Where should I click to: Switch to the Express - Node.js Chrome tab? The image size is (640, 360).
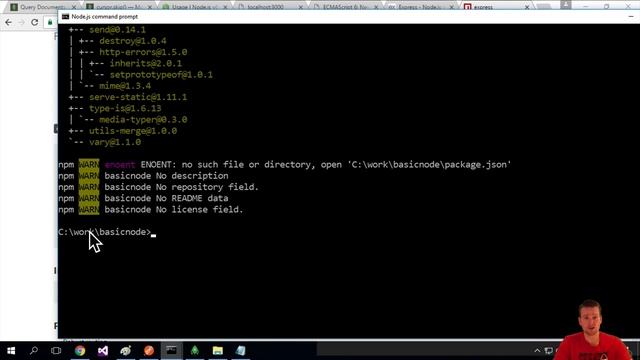(x=420, y=7)
